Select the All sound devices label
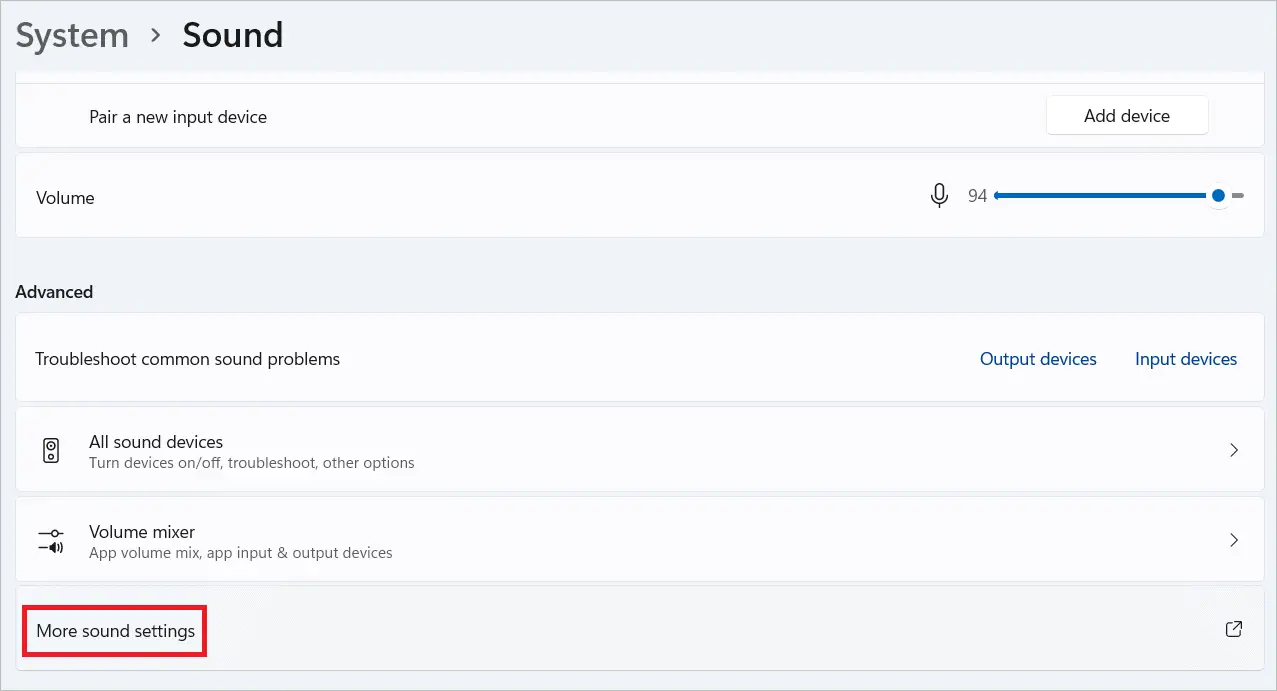1277x691 pixels. point(156,442)
